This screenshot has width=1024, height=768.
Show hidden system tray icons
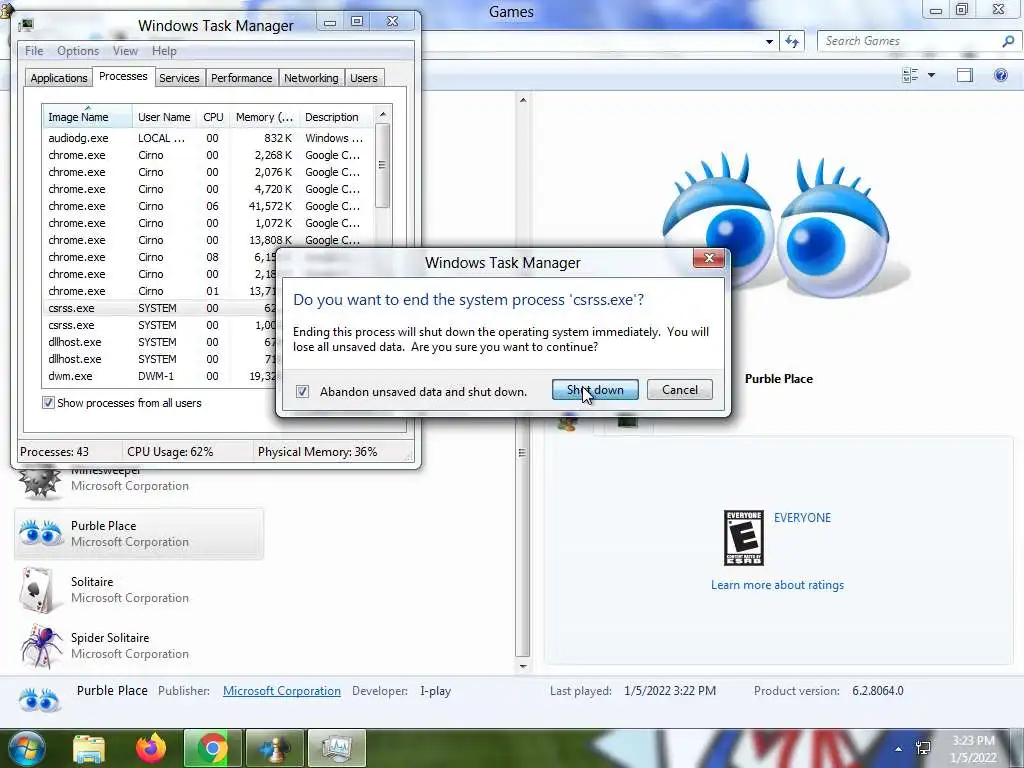(x=899, y=749)
